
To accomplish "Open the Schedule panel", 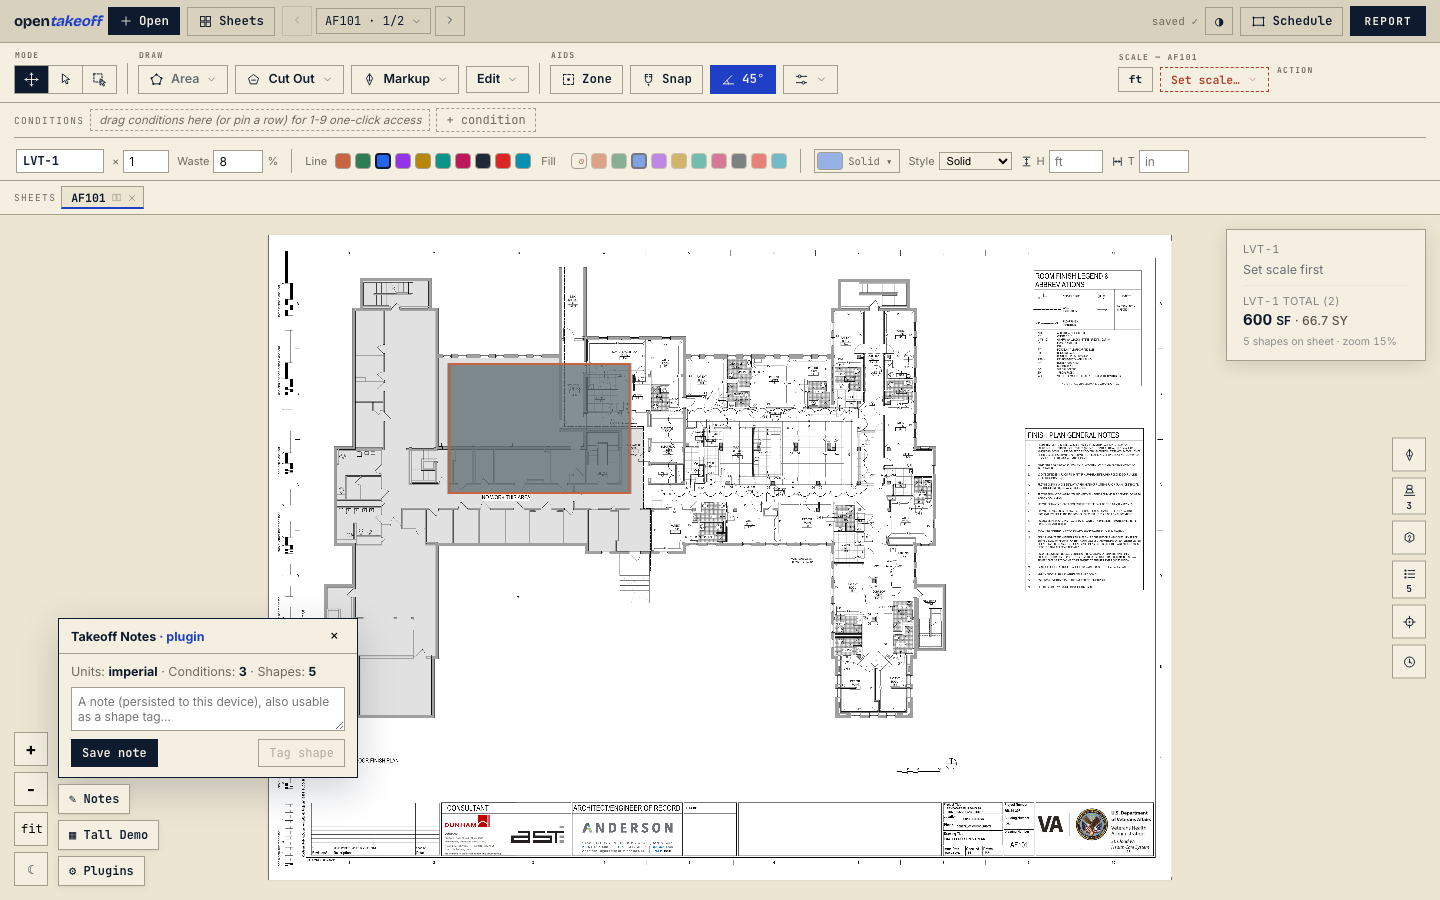I will tap(1291, 21).
